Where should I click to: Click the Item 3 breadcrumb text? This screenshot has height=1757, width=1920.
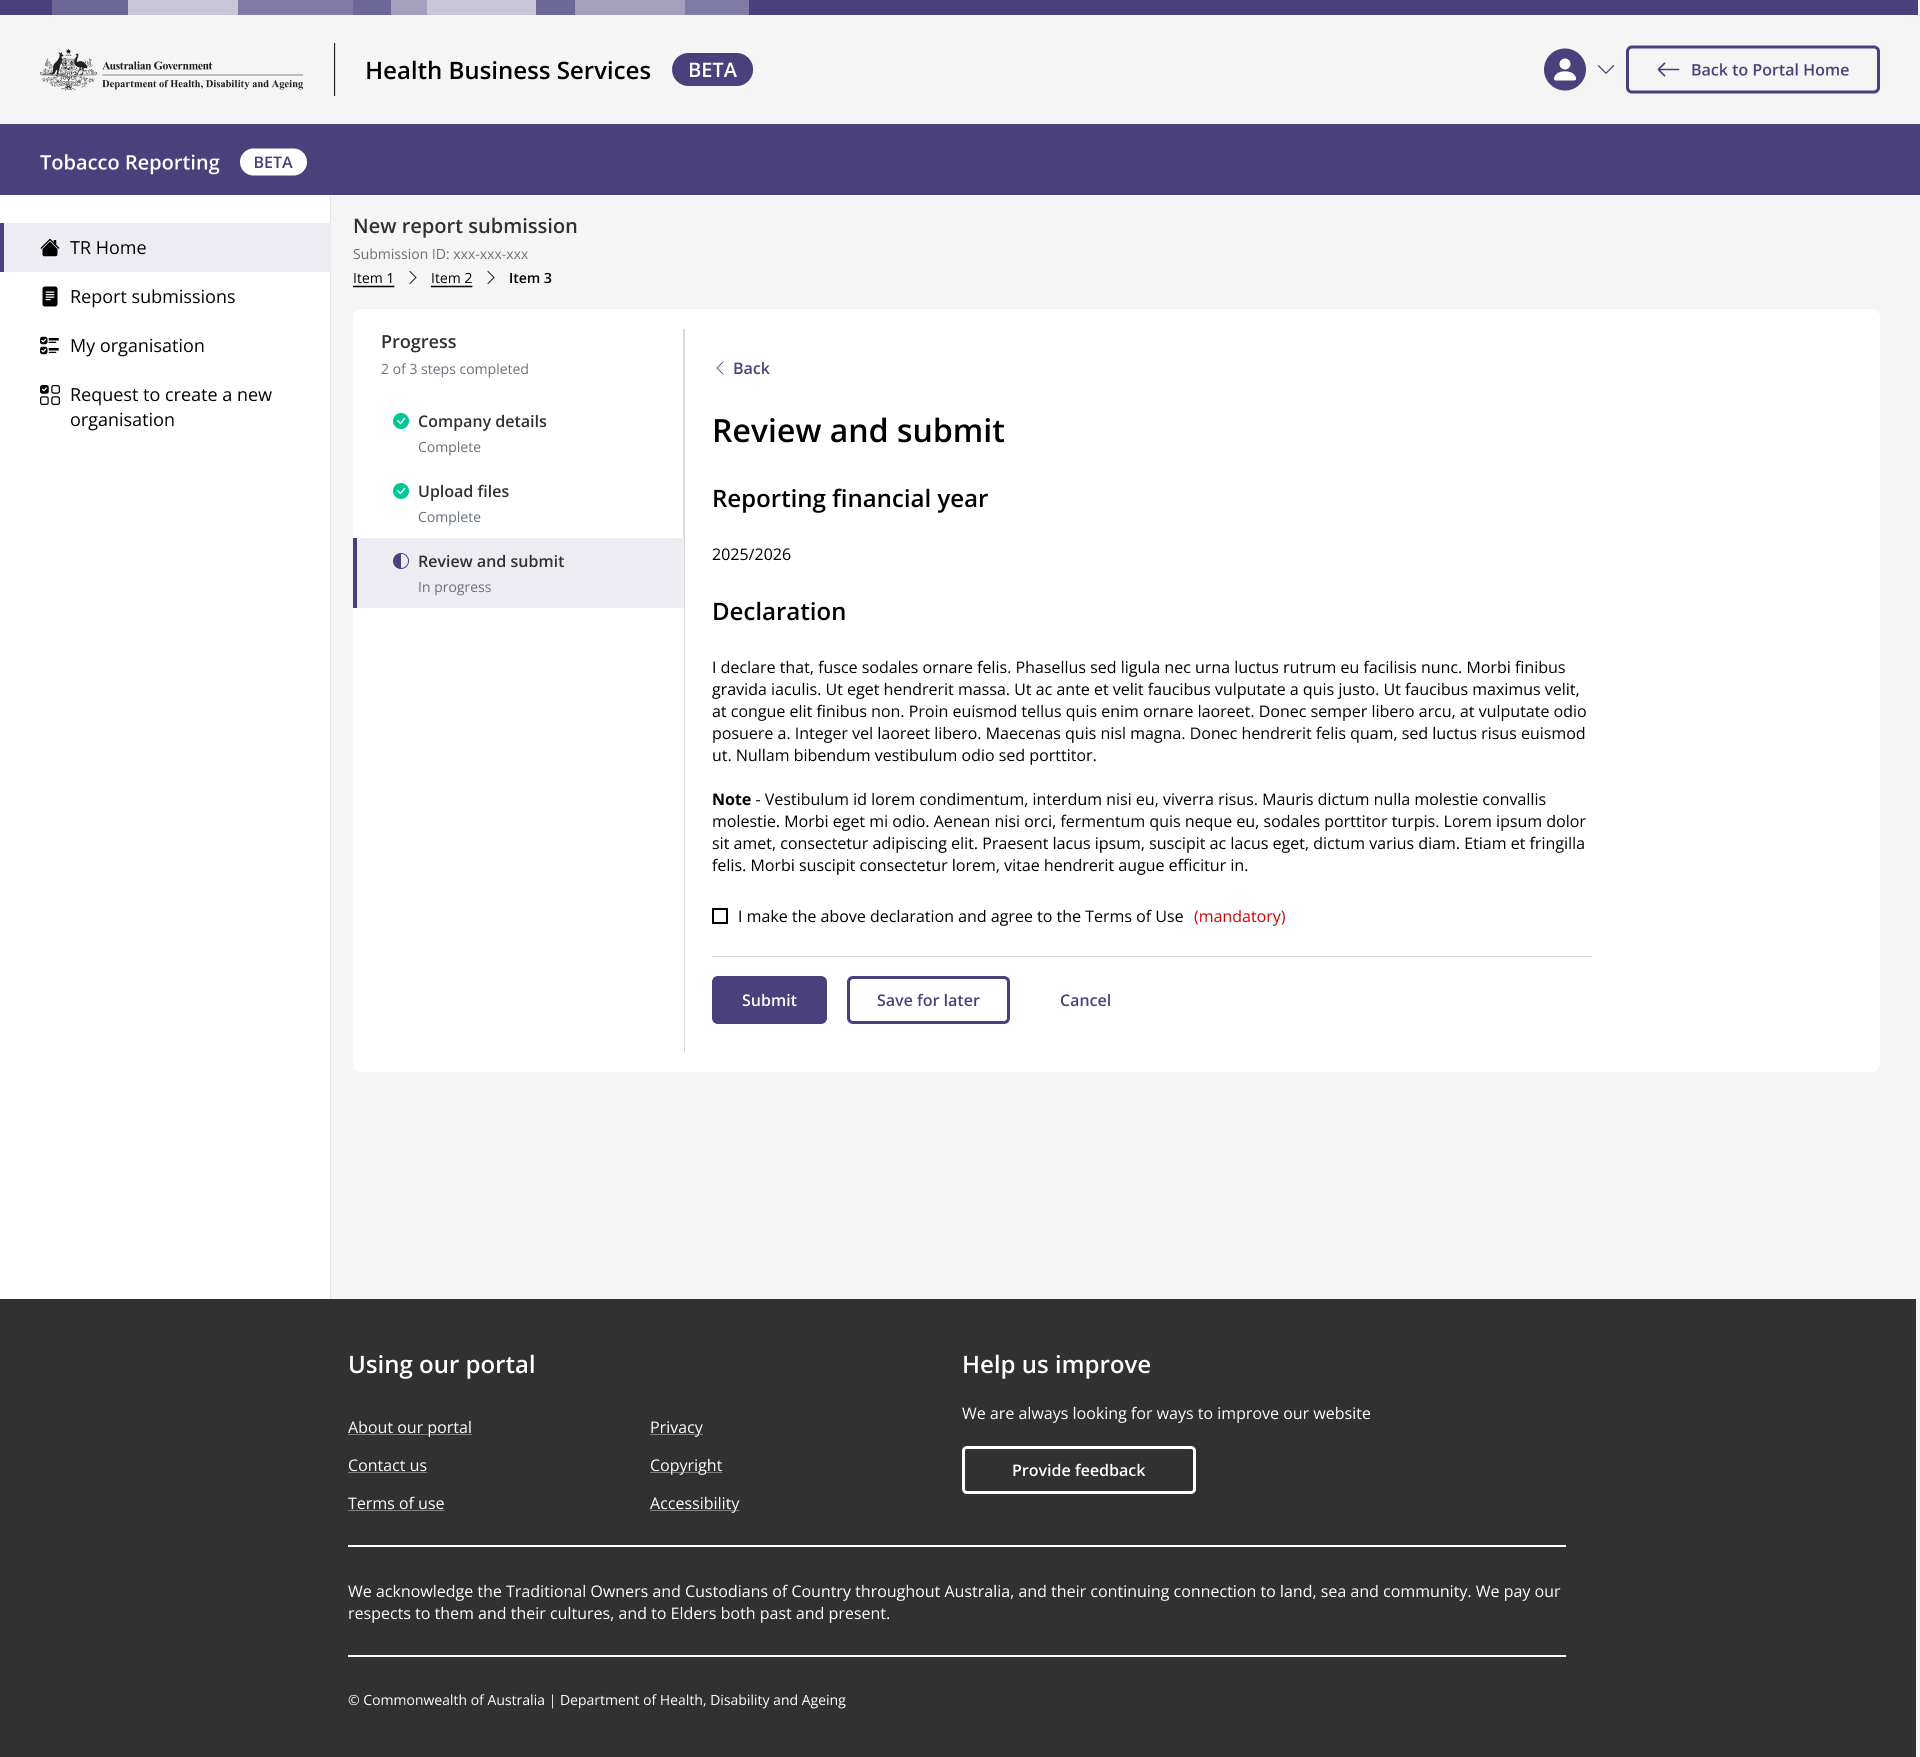[530, 278]
